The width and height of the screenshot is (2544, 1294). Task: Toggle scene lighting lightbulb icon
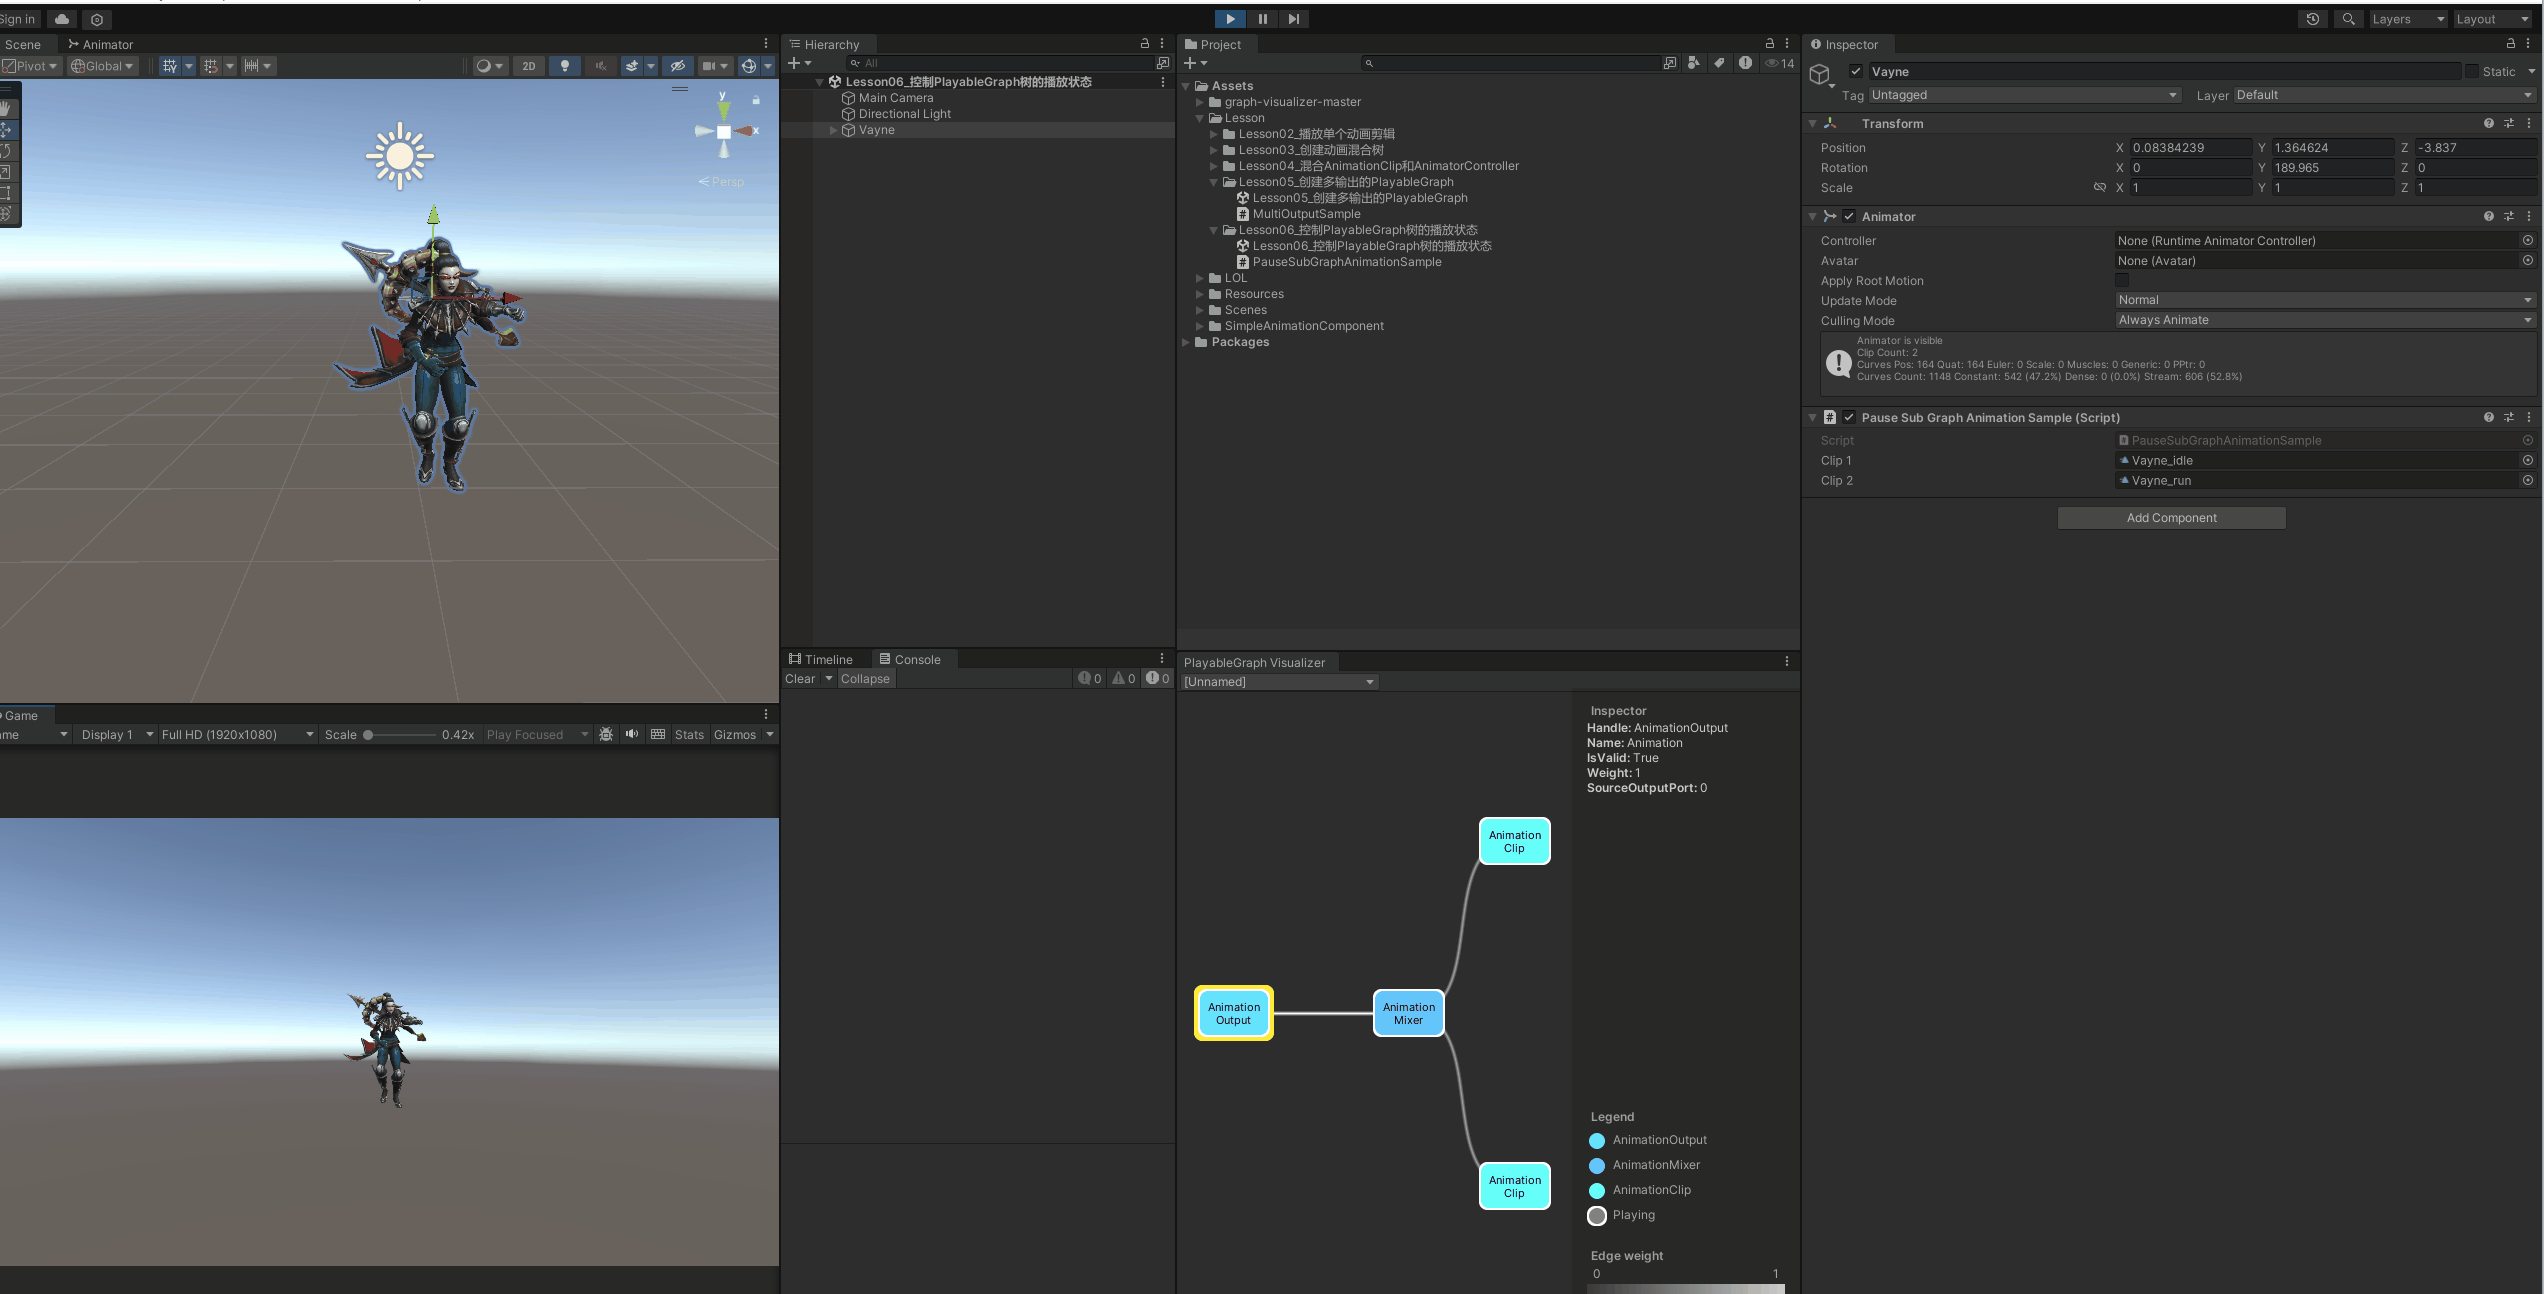565,66
